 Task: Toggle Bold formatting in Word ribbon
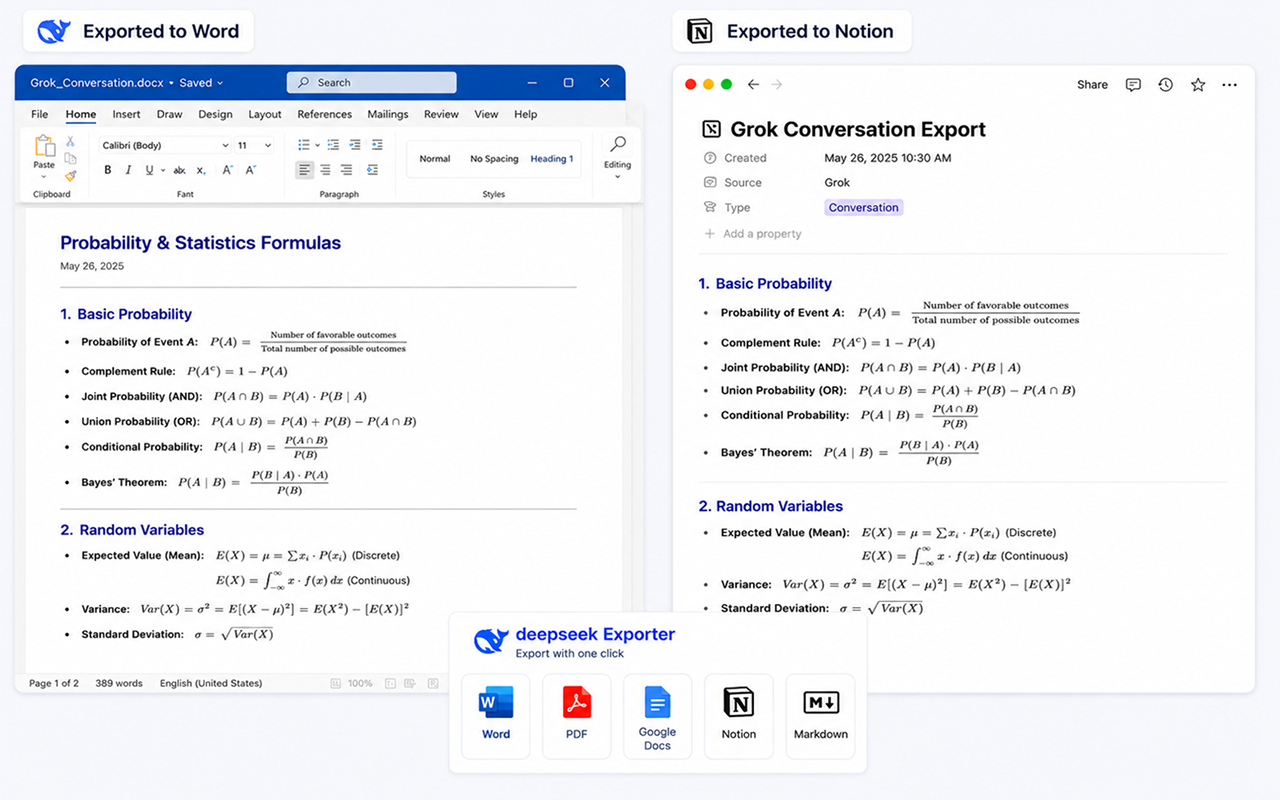[108, 170]
